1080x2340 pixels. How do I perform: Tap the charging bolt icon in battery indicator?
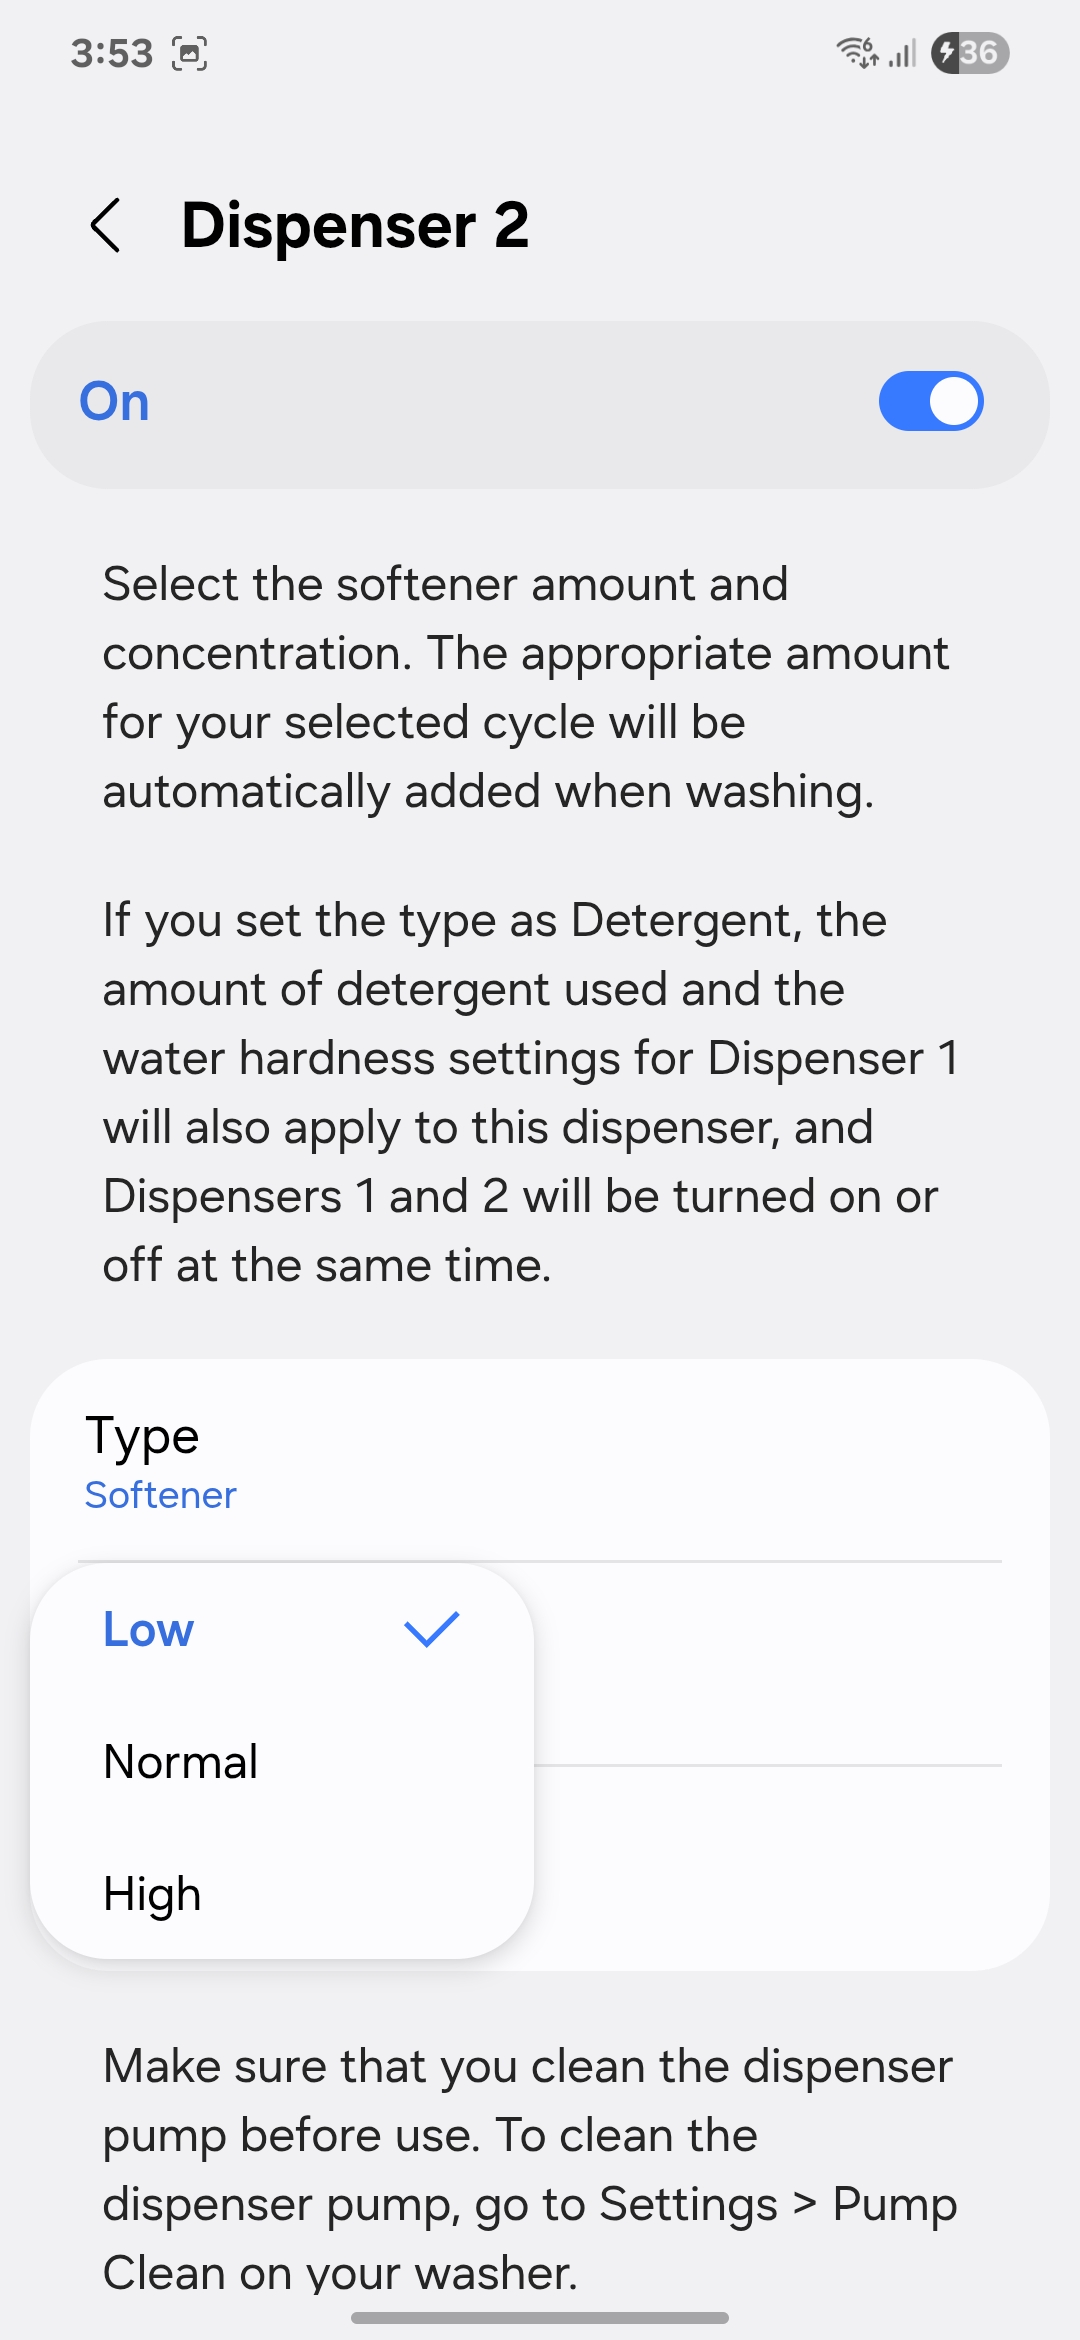tap(946, 53)
